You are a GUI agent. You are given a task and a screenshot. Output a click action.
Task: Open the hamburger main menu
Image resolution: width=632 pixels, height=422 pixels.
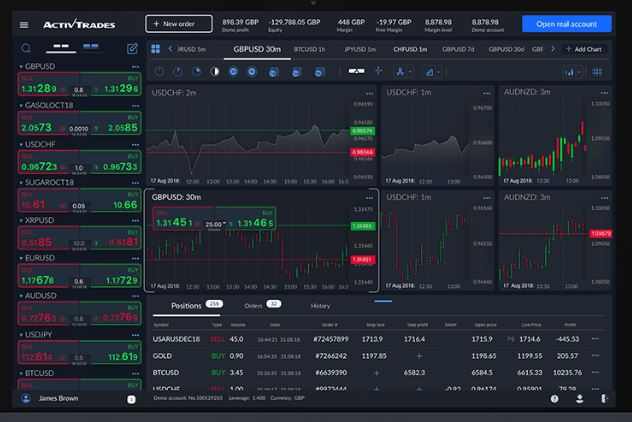pos(24,25)
